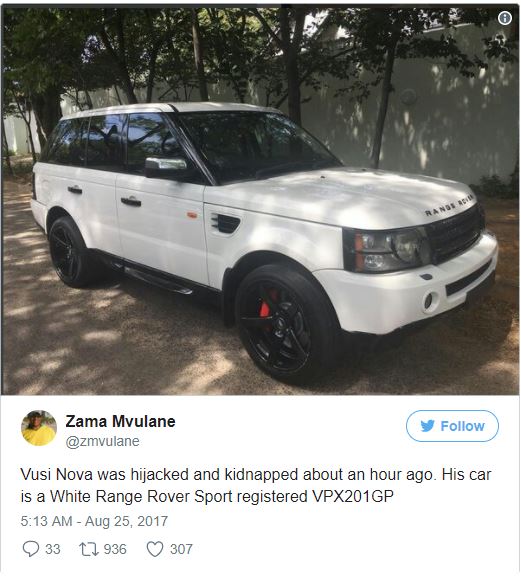Open the @zmvulane handle link

(x=103, y=441)
